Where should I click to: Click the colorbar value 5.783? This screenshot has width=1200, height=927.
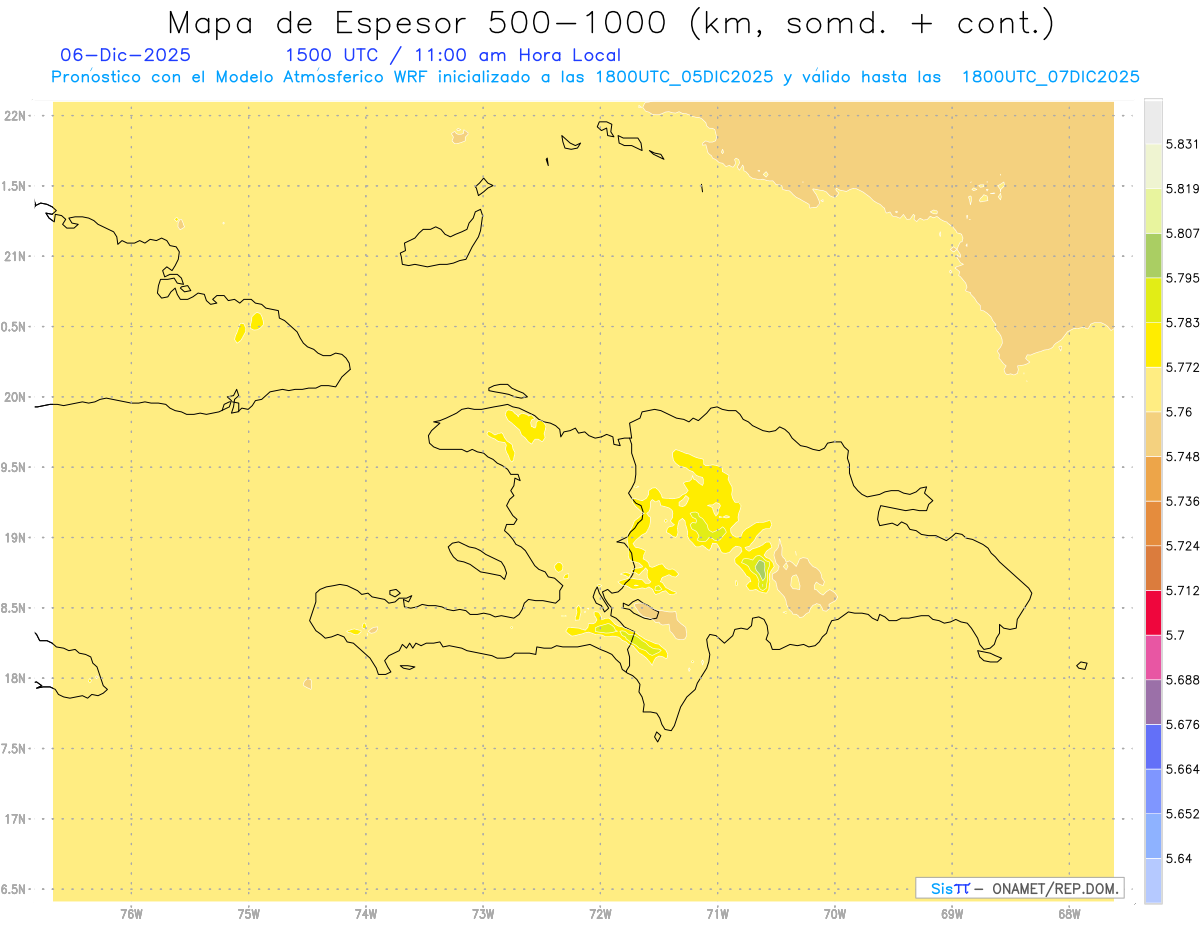coord(1183,323)
